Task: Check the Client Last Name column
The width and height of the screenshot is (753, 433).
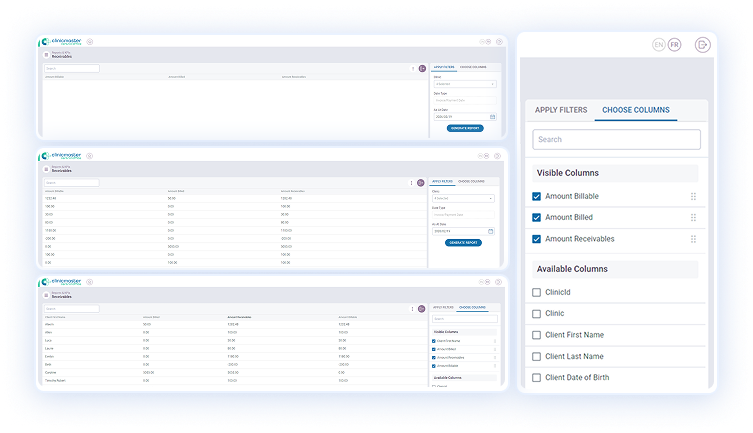Action: click(537, 356)
